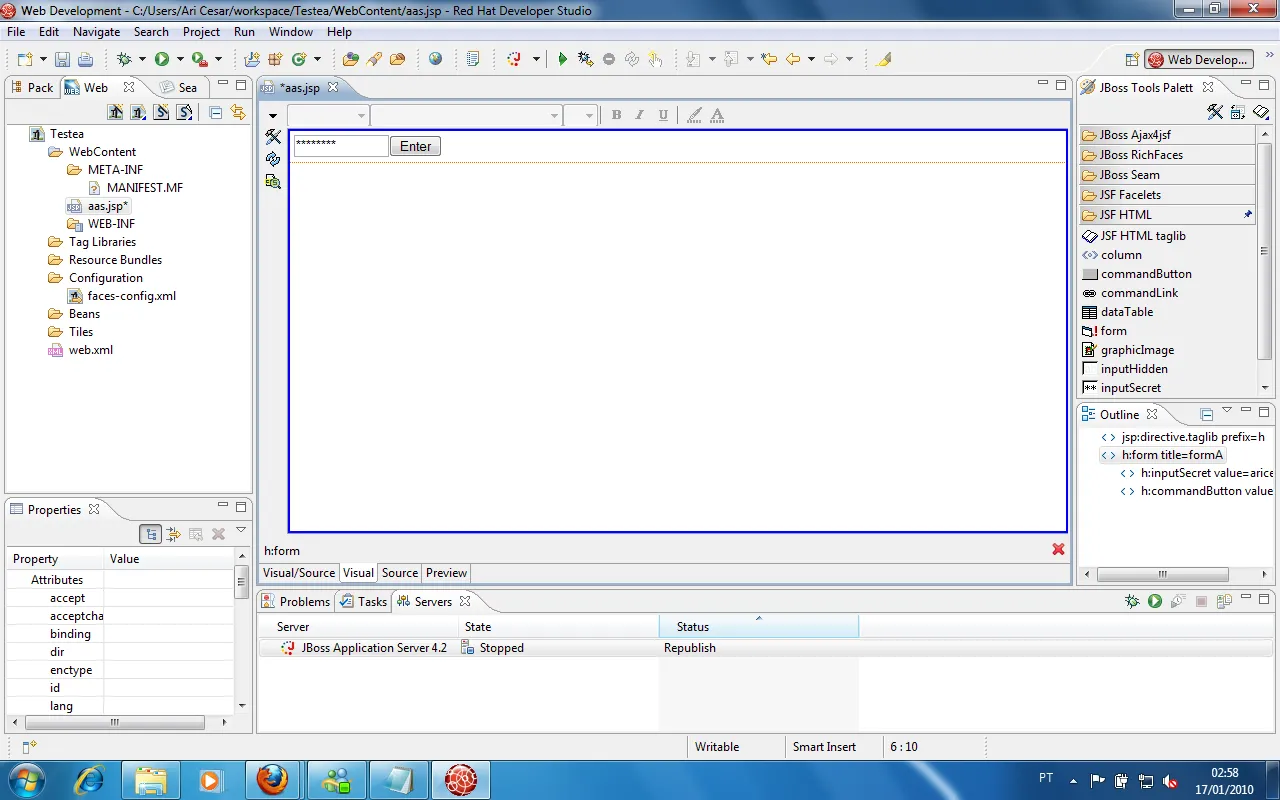Click the Palette Editor tools icon

point(1215,112)
